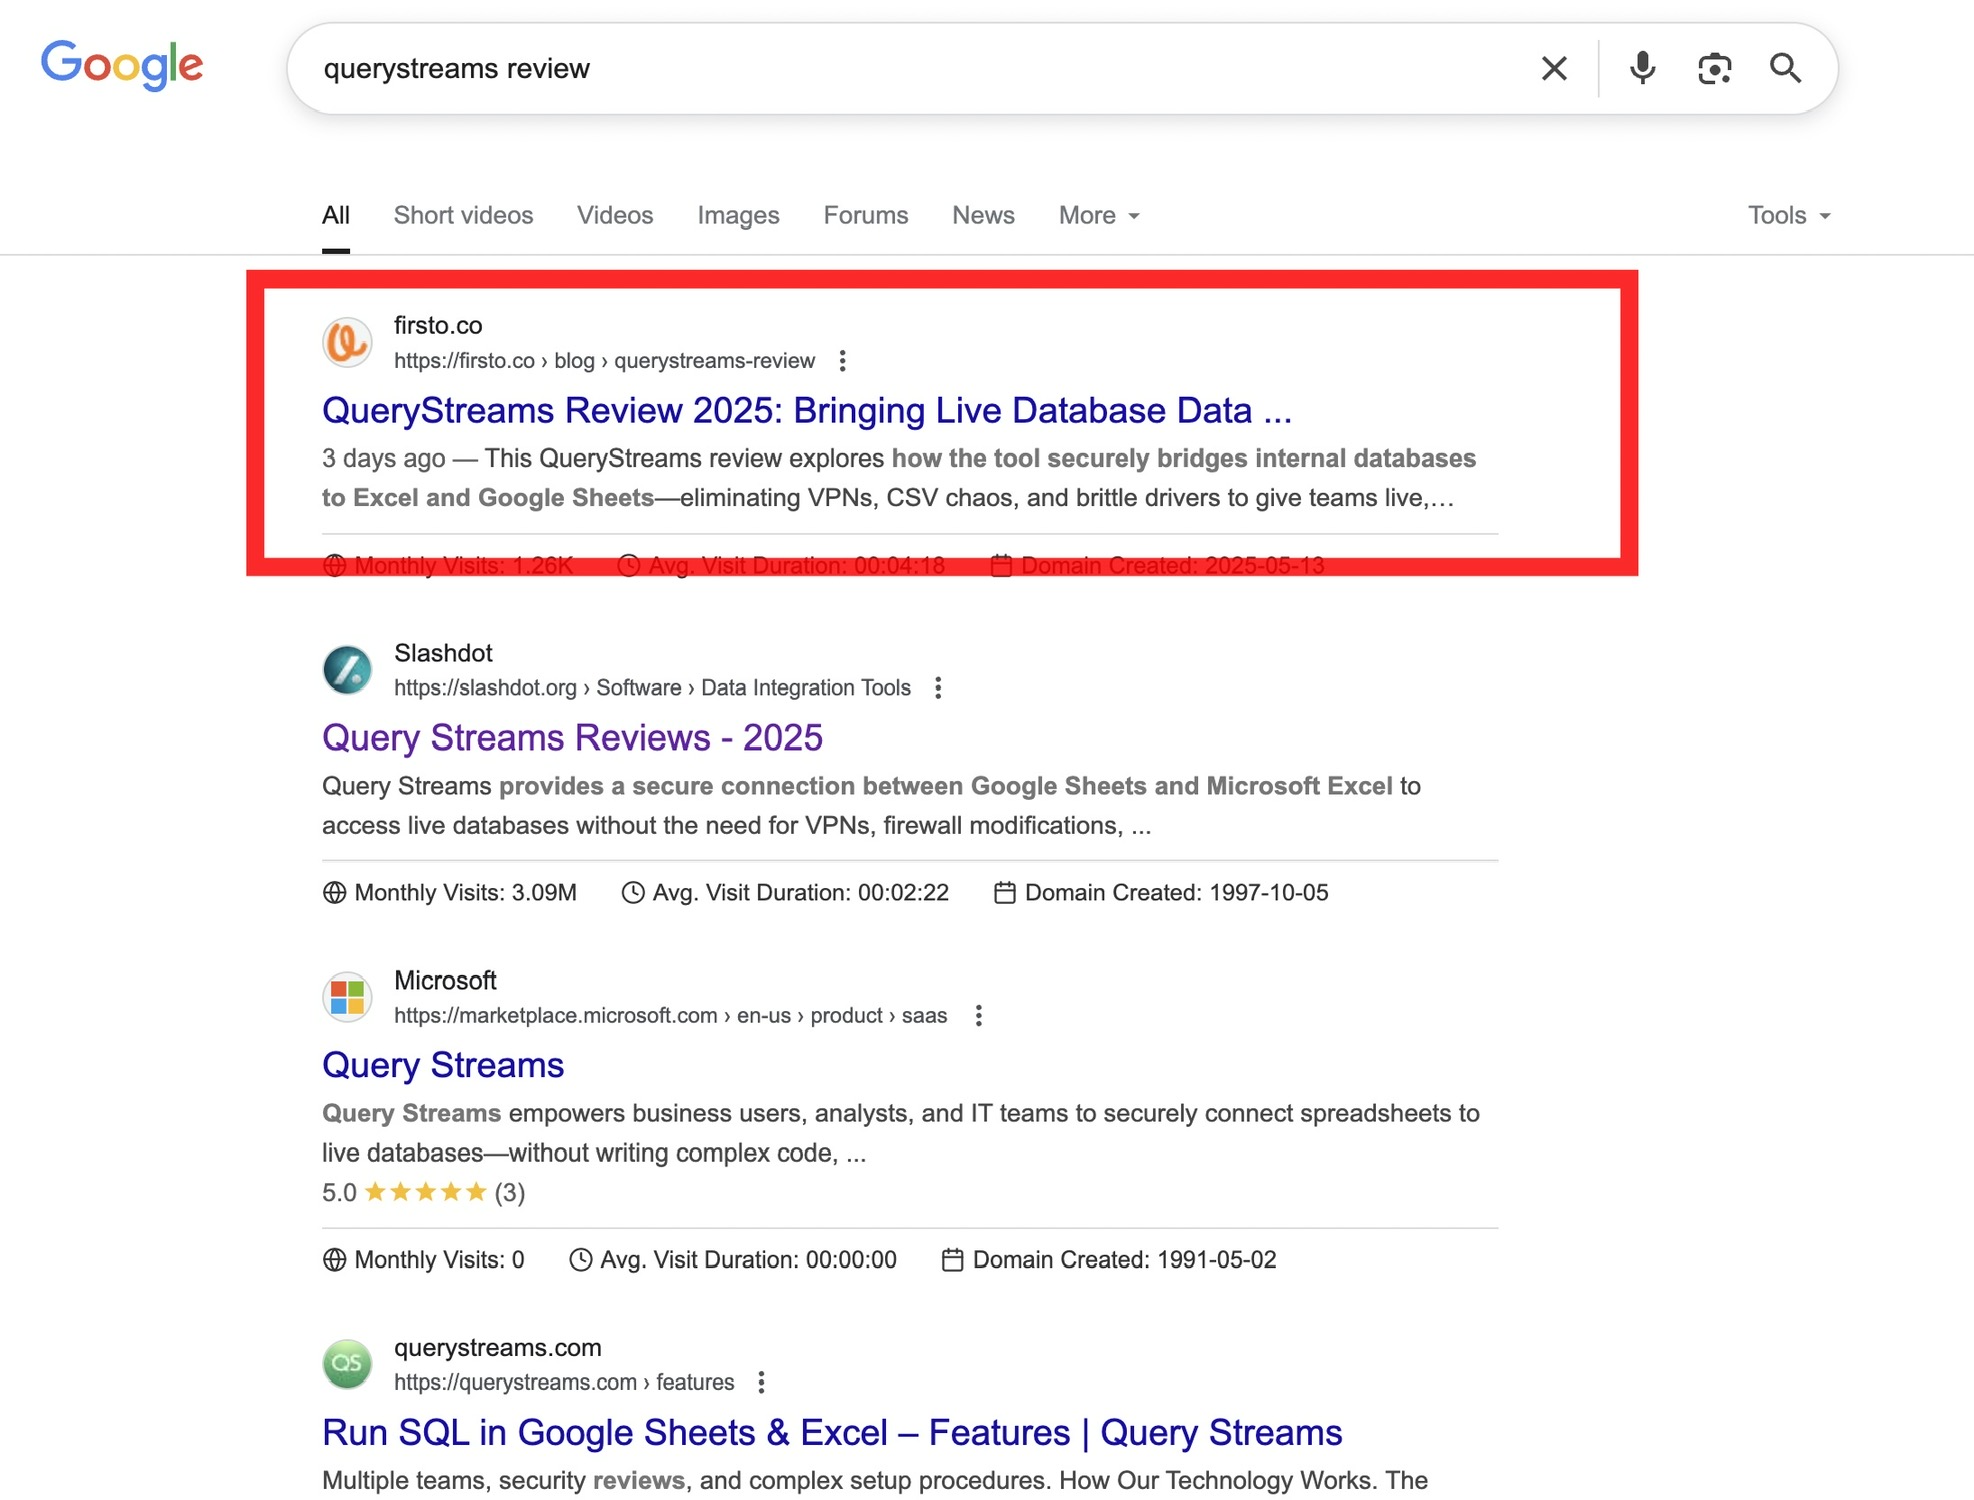Open the 'Query Streams' Microsoft marketplace link
The image size is (1974, 1500).
pos(443,1065)
